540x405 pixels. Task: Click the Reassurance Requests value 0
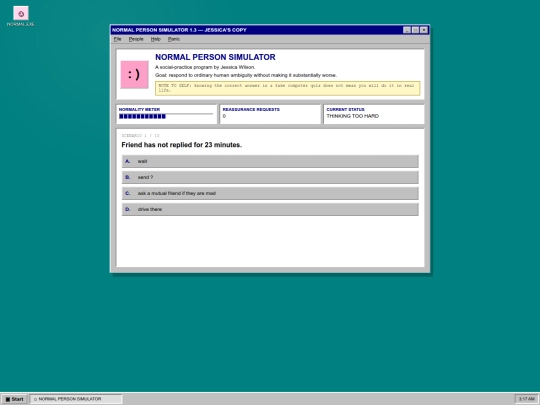pos(224,116)
